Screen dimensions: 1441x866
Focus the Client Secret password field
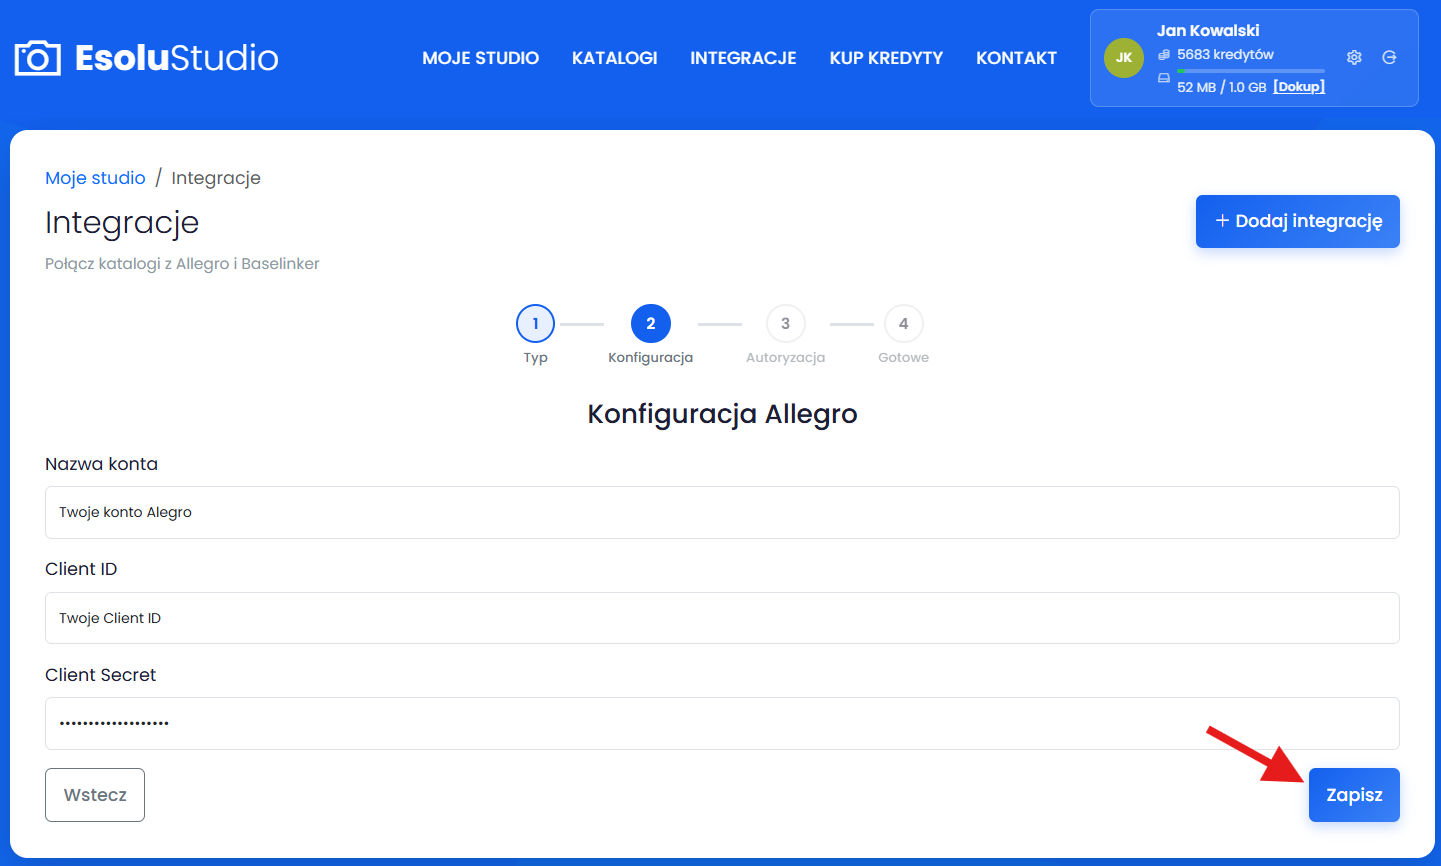(x=722, y=723)
